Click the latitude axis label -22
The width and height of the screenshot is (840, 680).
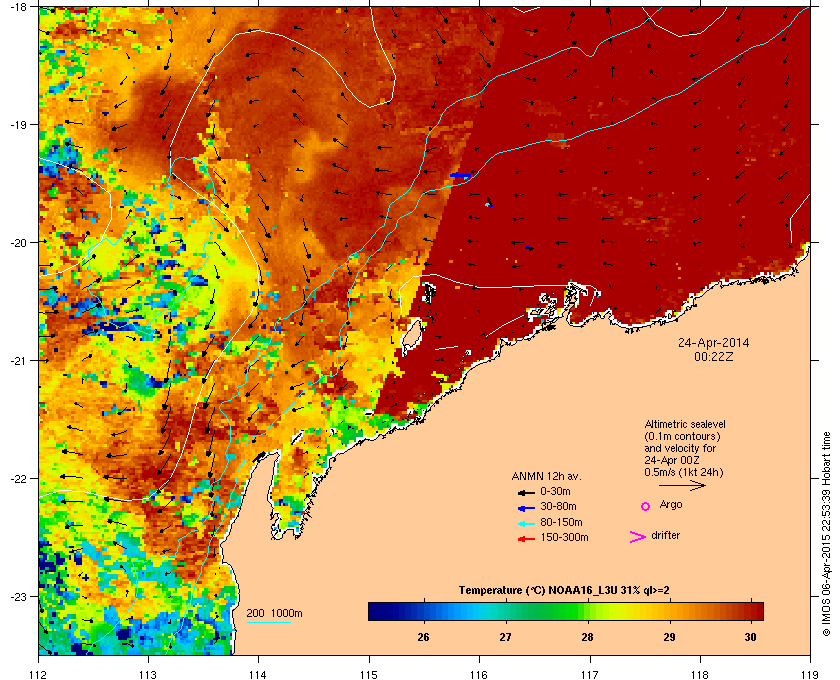coord(18,478)
